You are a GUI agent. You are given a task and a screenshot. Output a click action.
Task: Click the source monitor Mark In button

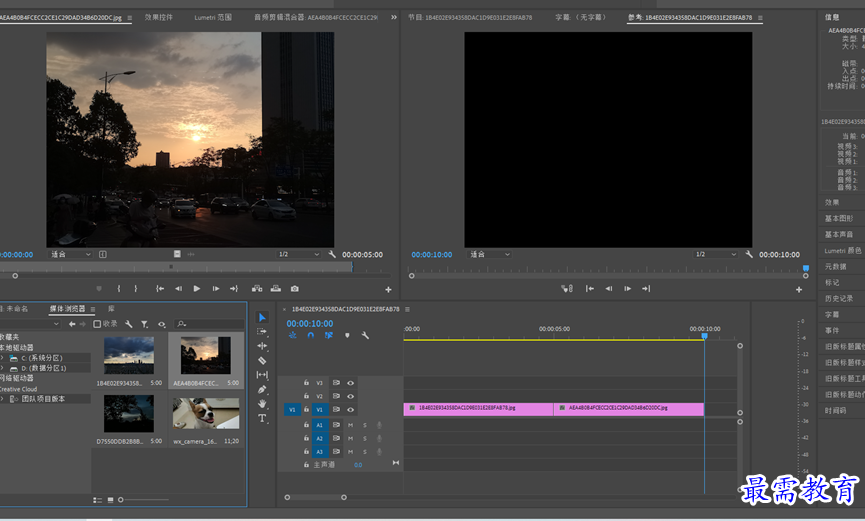119,289
